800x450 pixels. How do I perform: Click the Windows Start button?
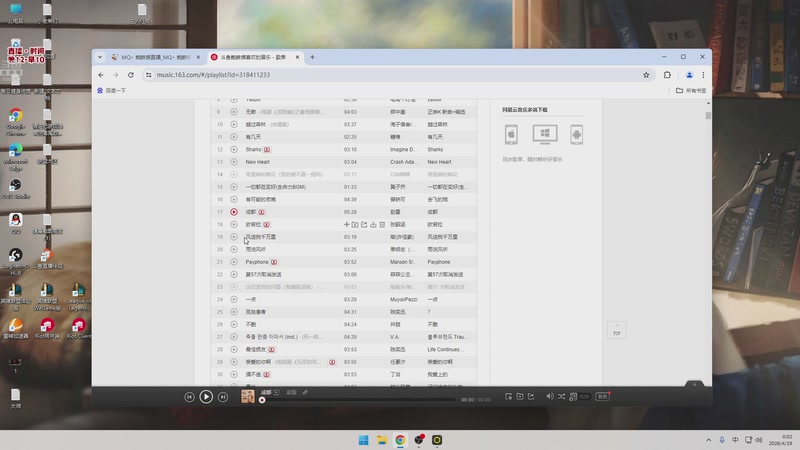[363, 440]
